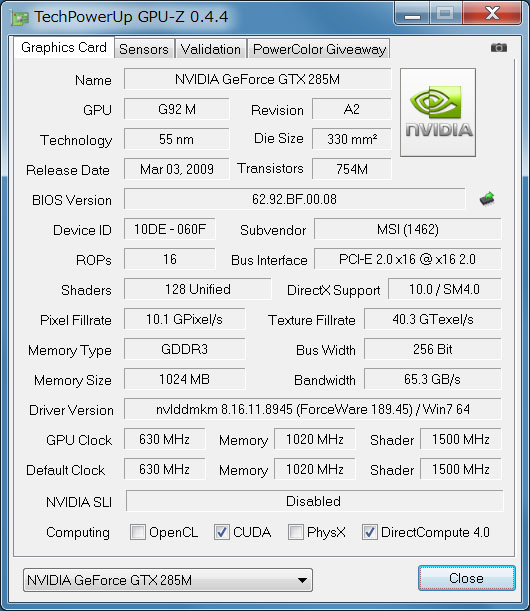This screenshot has width=530, height=611.
Task: Click Default Clock row Memory 1020 MHz
Action: pyautogui.click(x=315, y=469)
